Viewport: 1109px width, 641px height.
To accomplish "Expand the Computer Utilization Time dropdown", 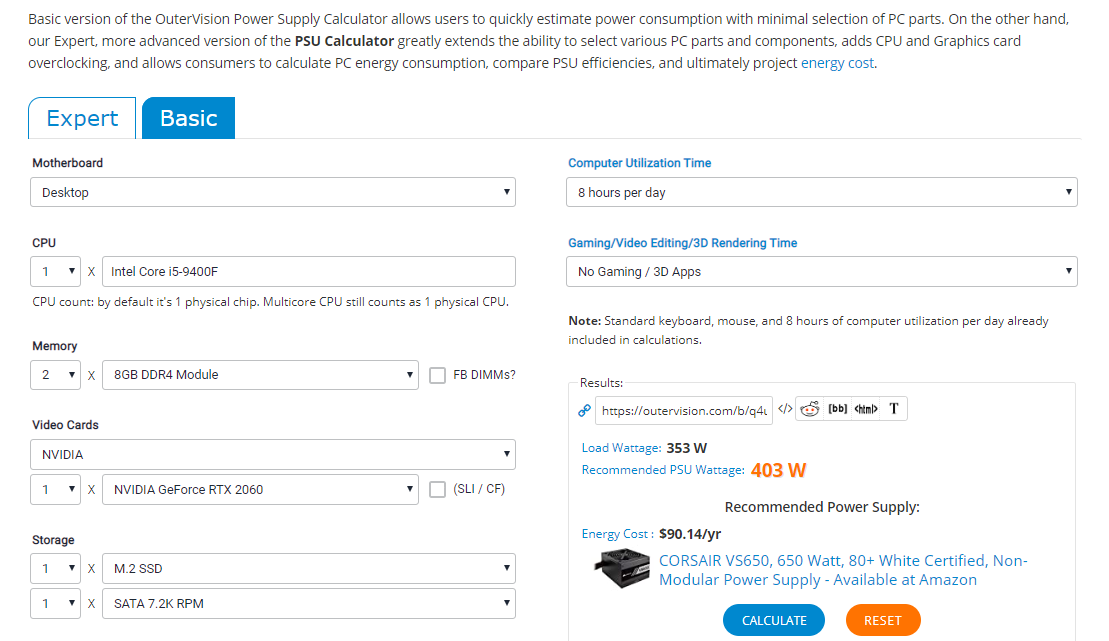I will (822, 192).
